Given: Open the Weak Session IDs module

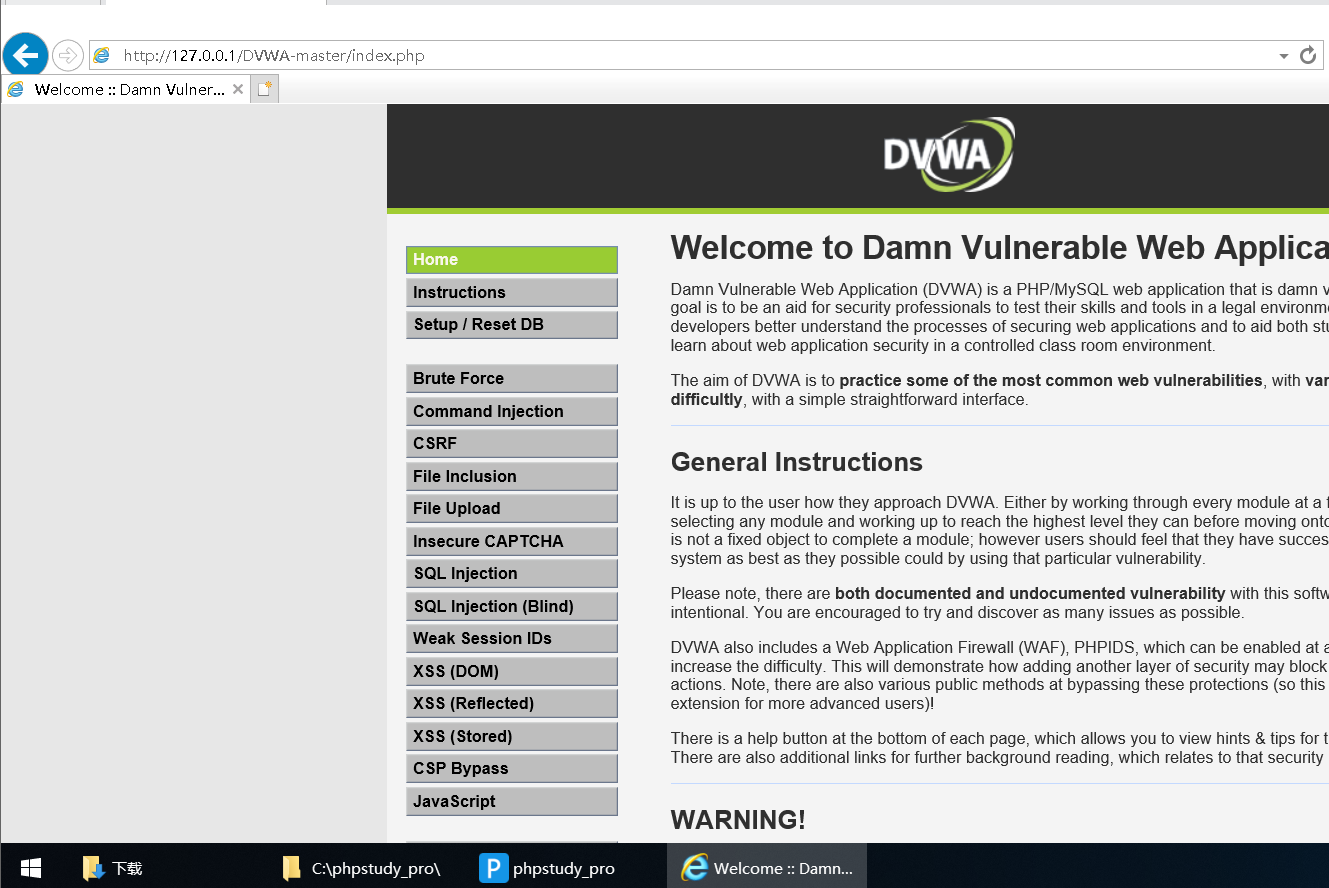Looking at the screenshot, I should [x=512, y=639].
